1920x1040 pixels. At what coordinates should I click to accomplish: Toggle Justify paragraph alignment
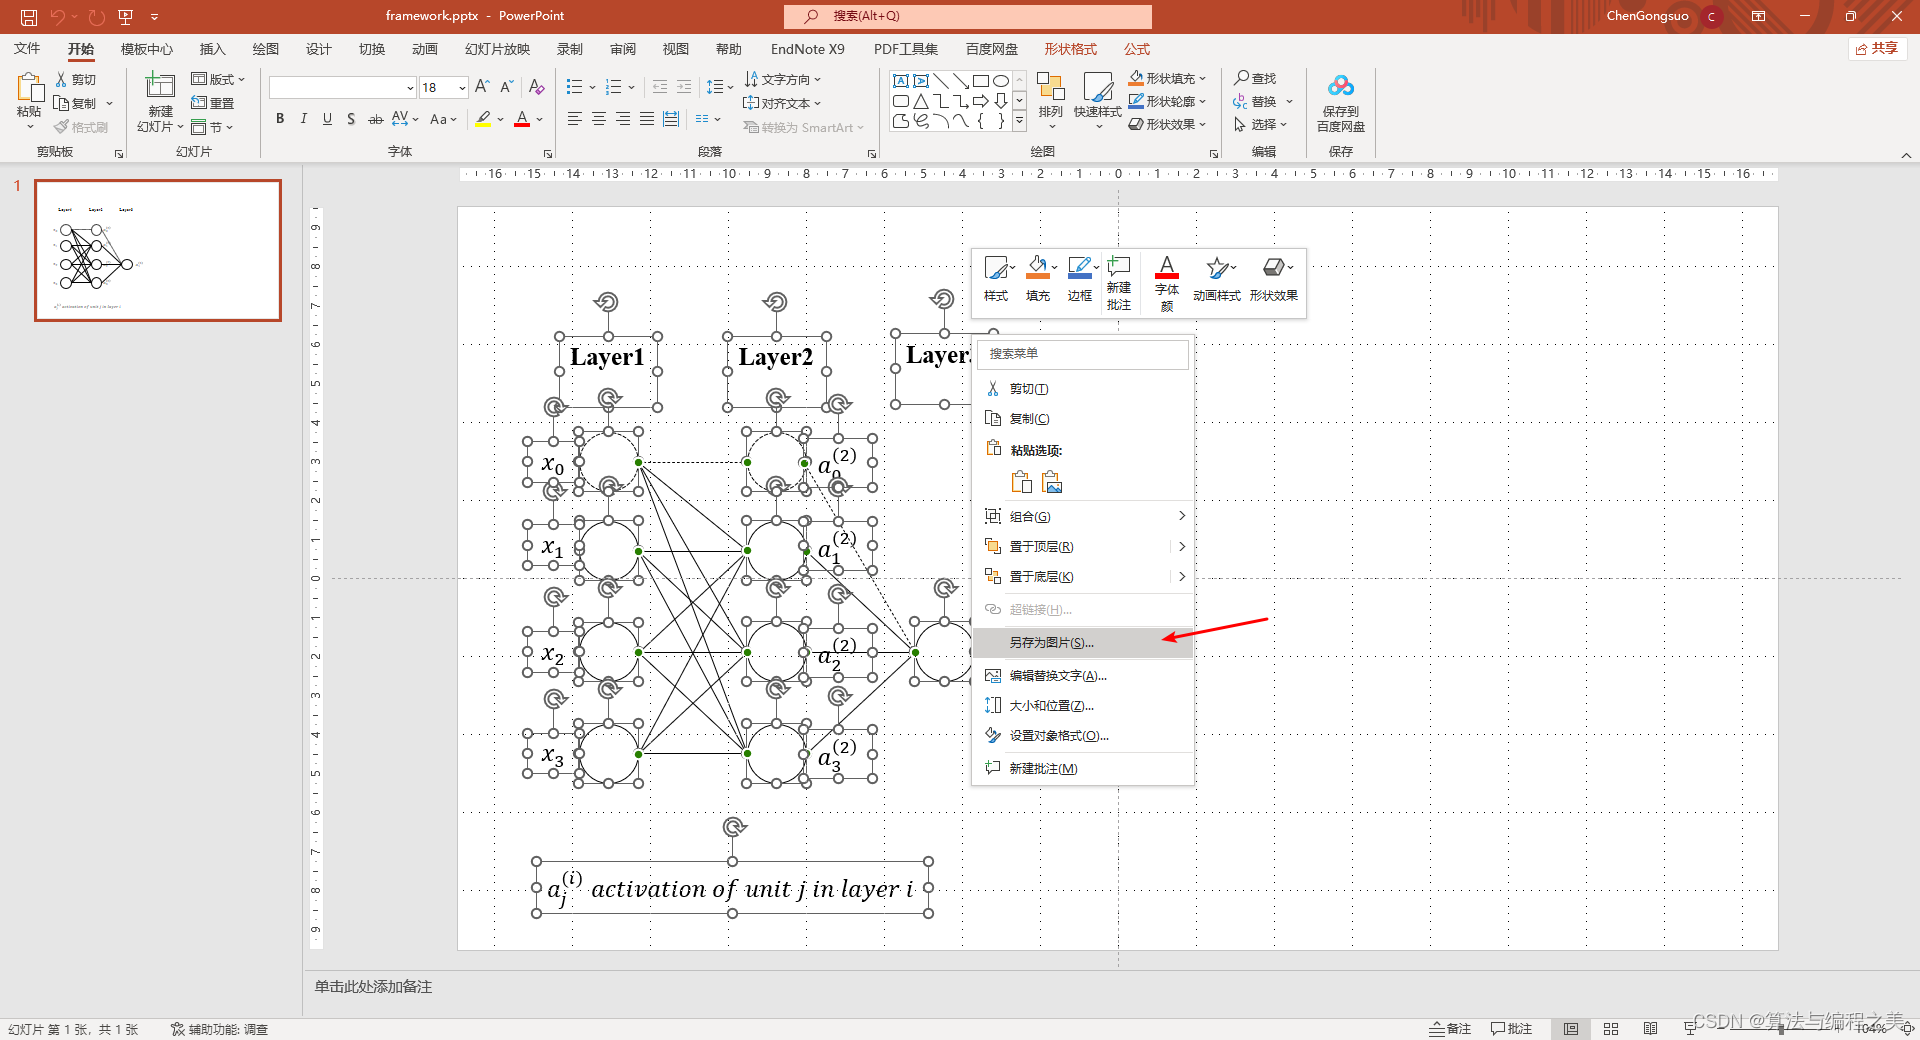click(x=647, y=119)
